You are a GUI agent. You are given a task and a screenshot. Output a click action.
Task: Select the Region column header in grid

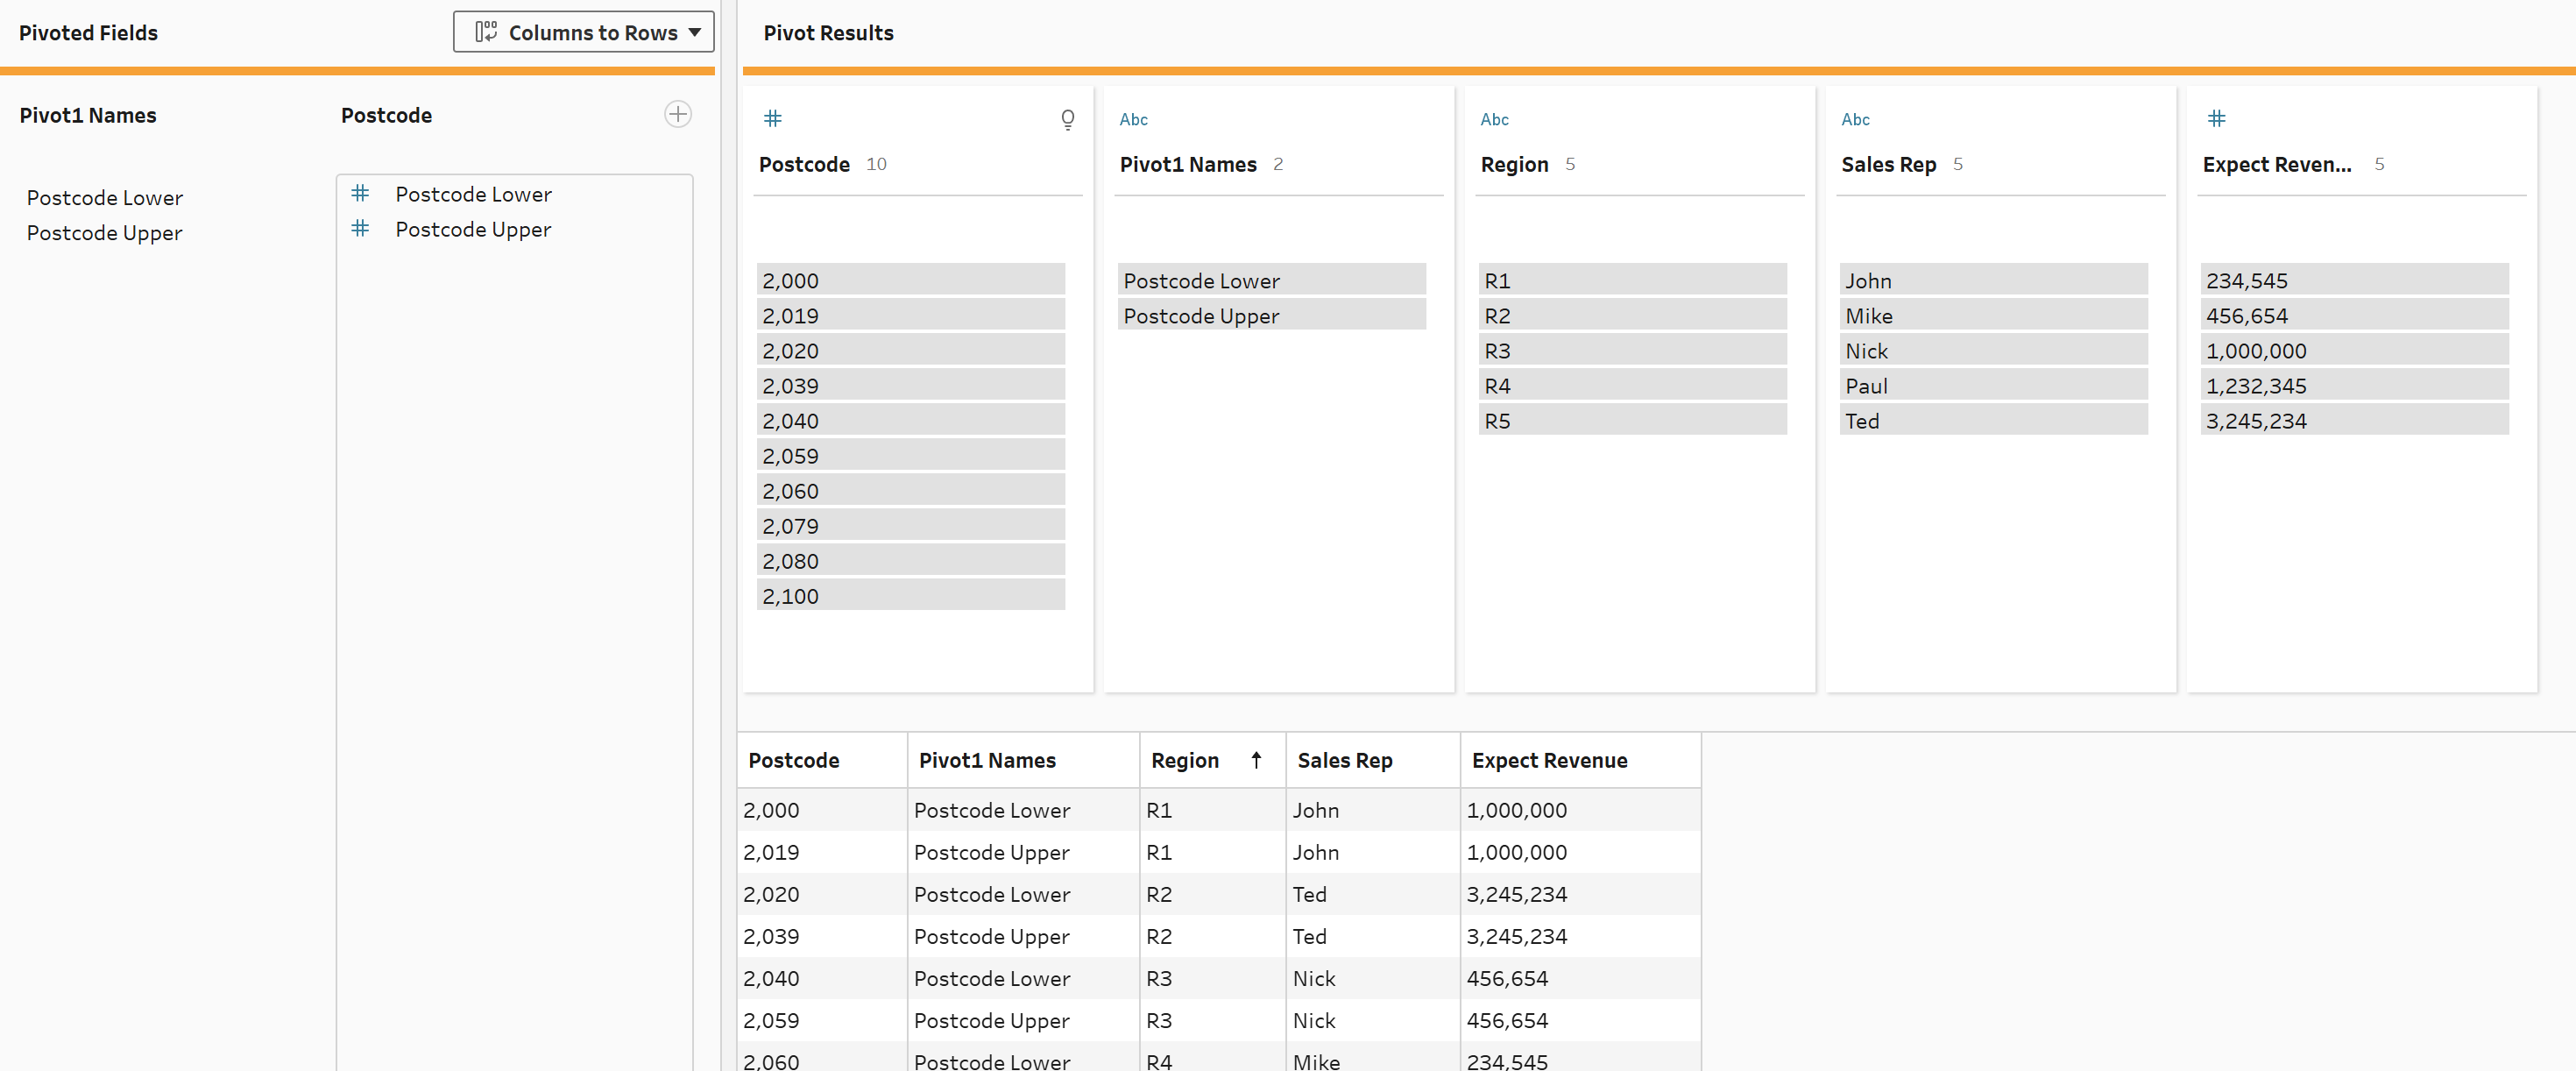(1185, 760)
